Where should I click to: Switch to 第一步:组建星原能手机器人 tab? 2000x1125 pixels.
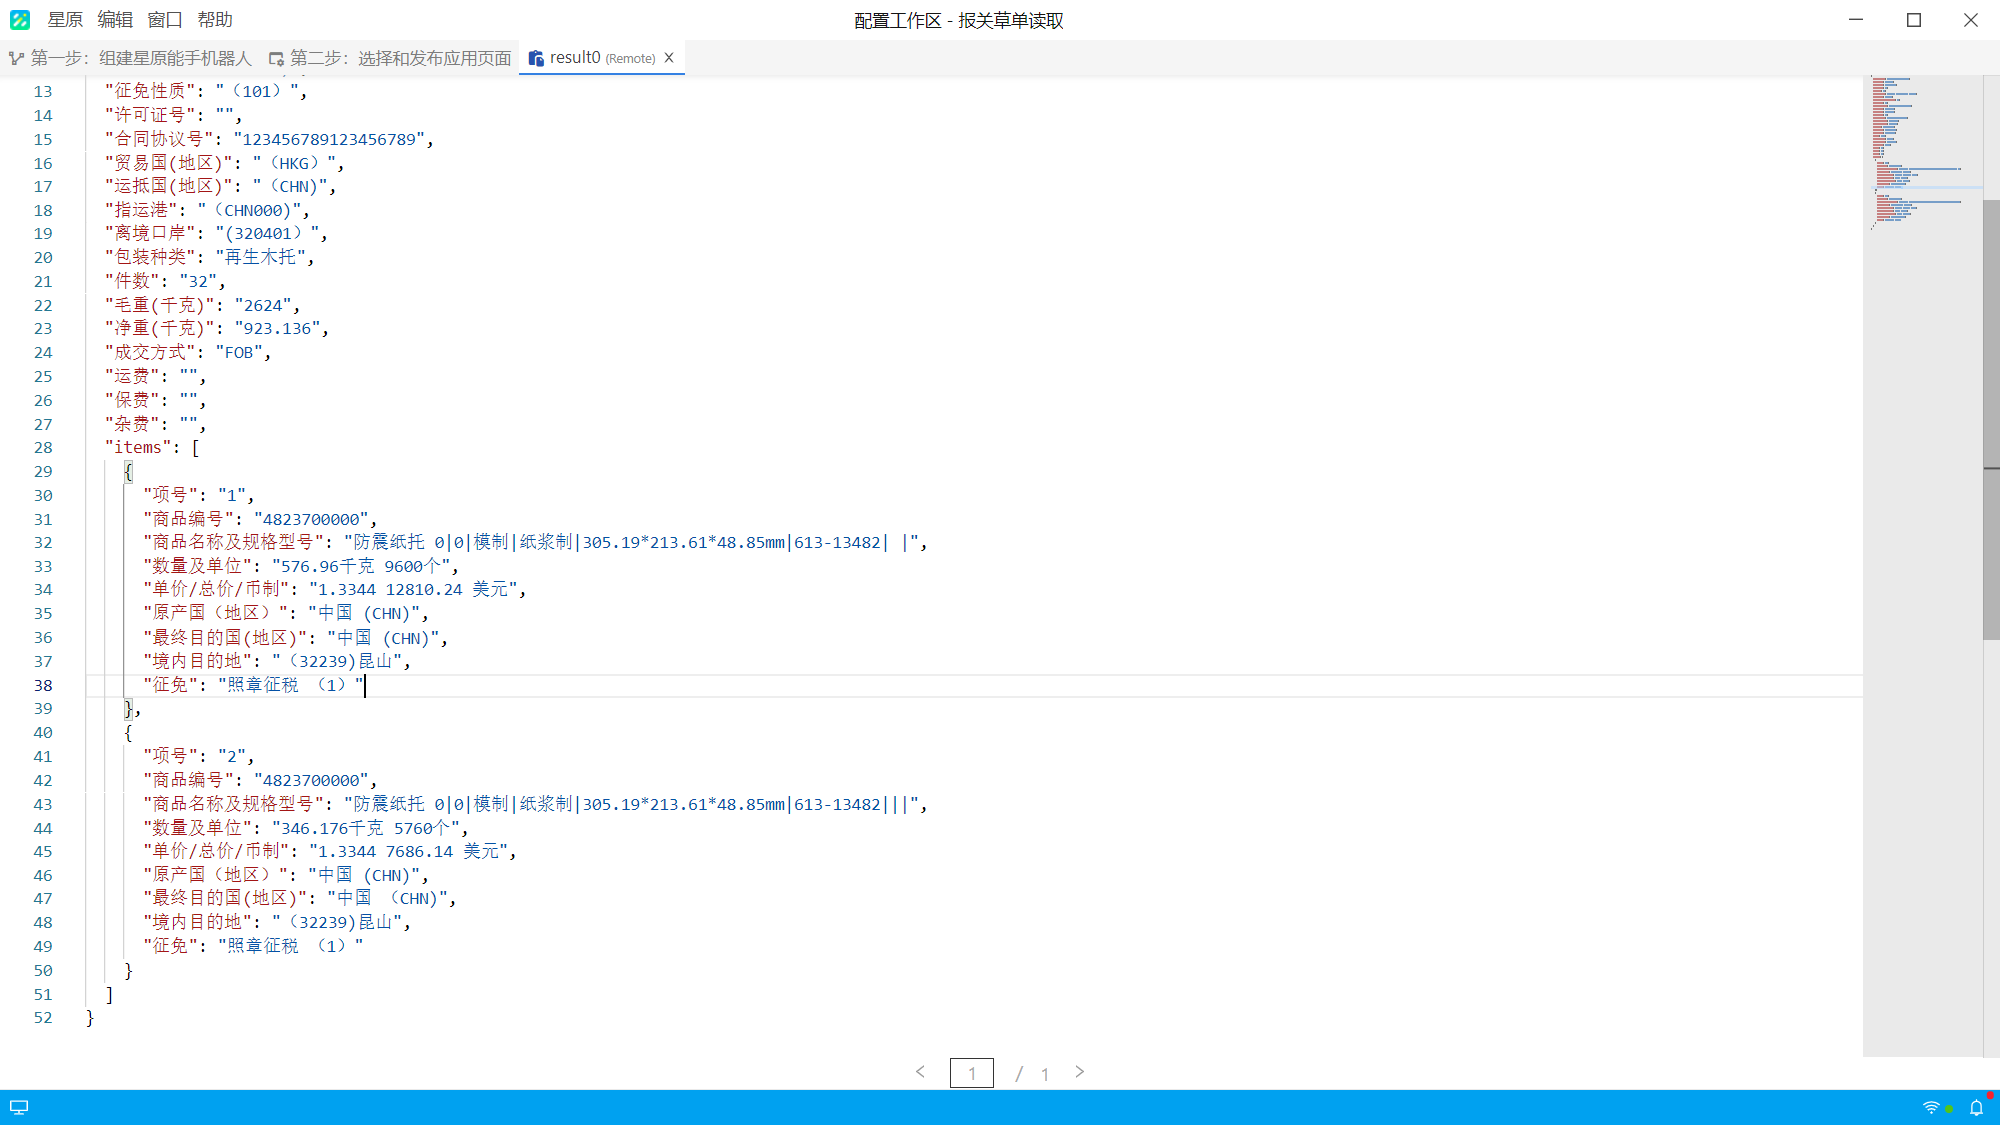pyautogui.click(x=131, y=58)
